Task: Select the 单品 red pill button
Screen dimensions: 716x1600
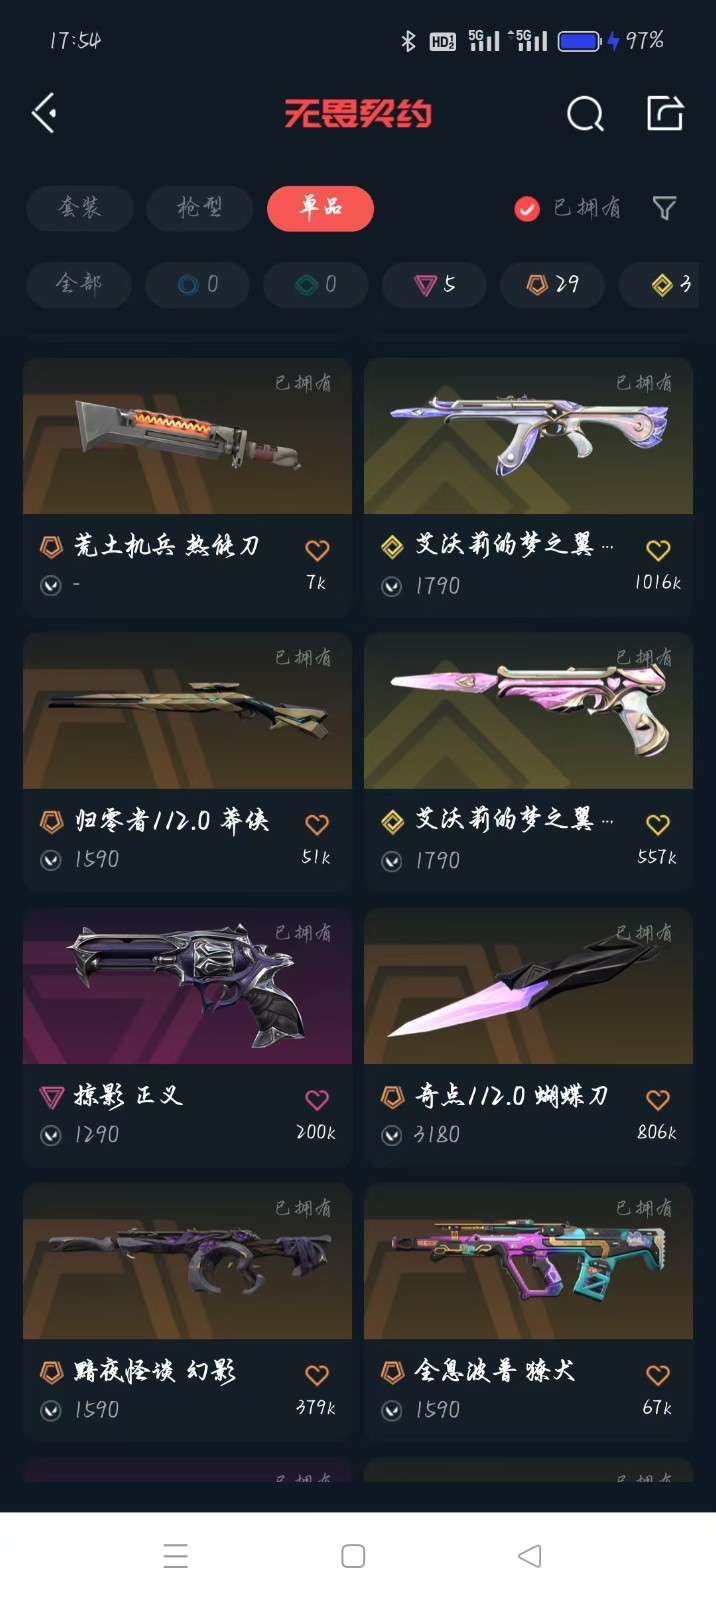Action: [321, 208]
